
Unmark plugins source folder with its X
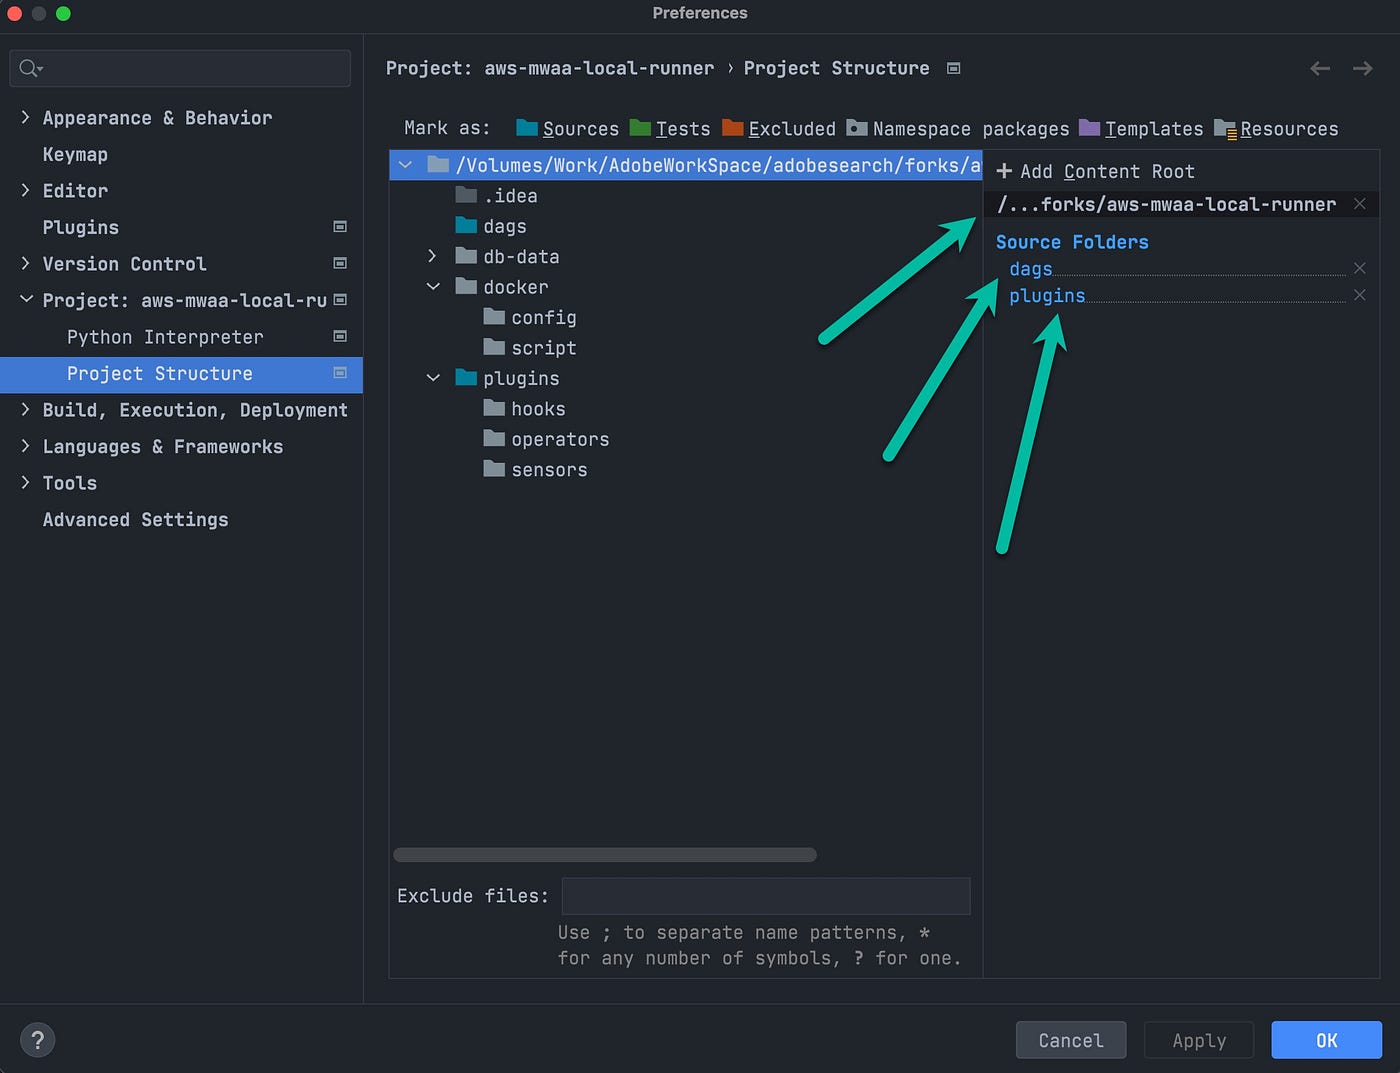coord(1360,295)
